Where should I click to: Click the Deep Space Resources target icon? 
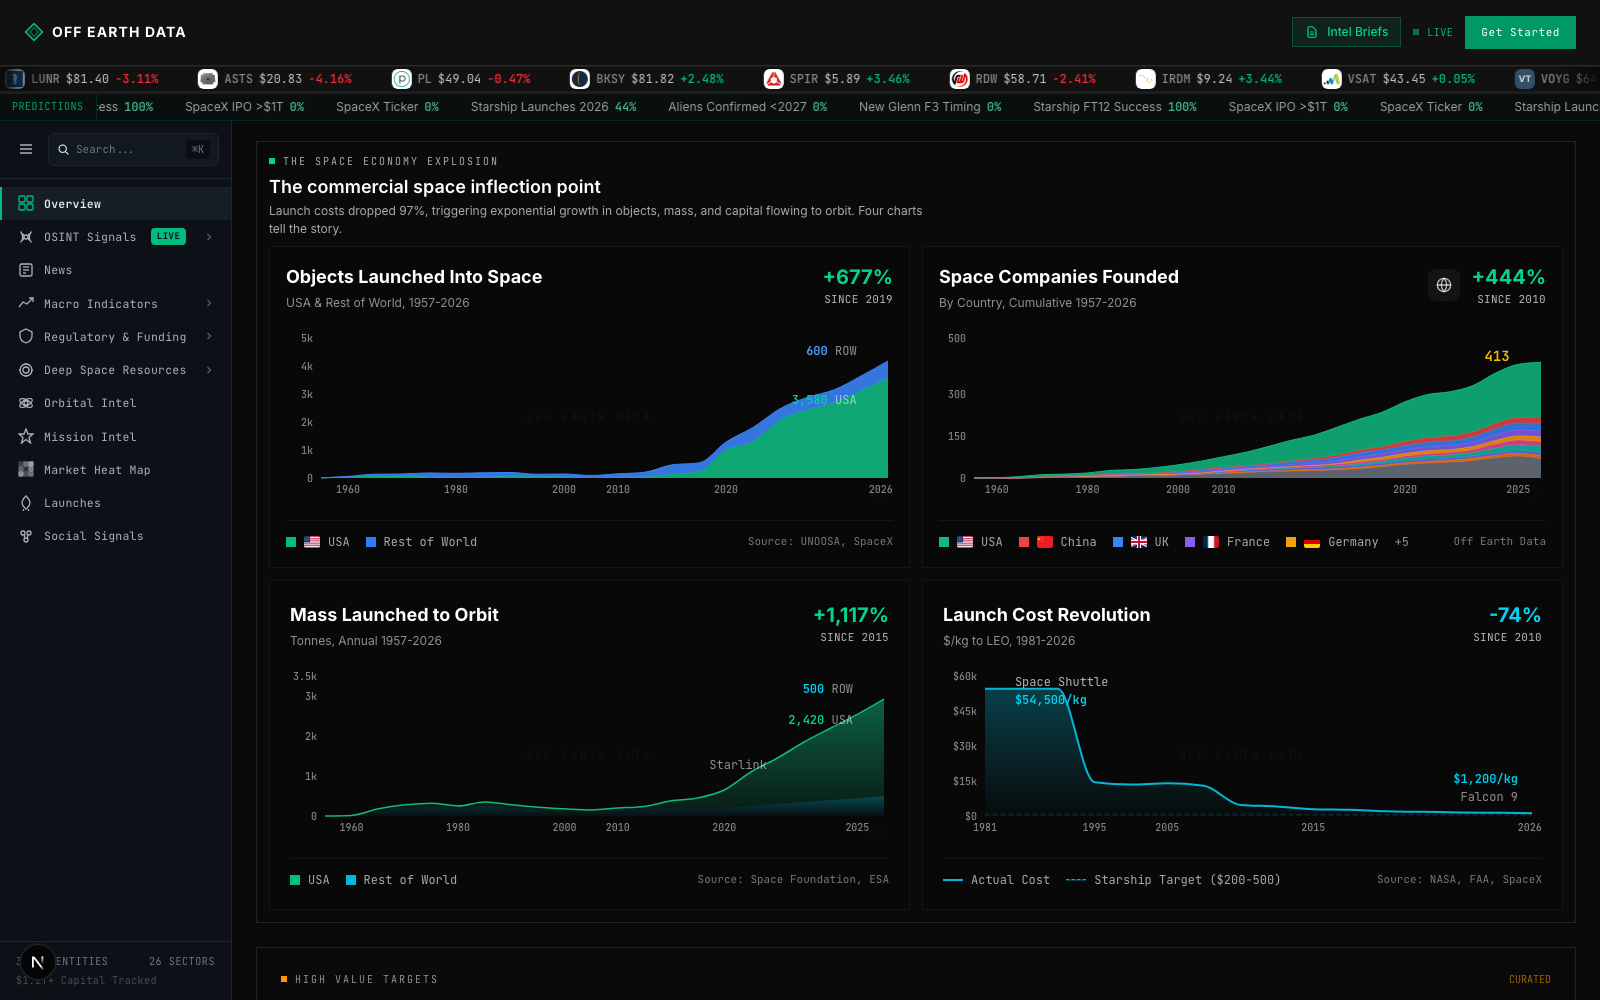(26, 370)
